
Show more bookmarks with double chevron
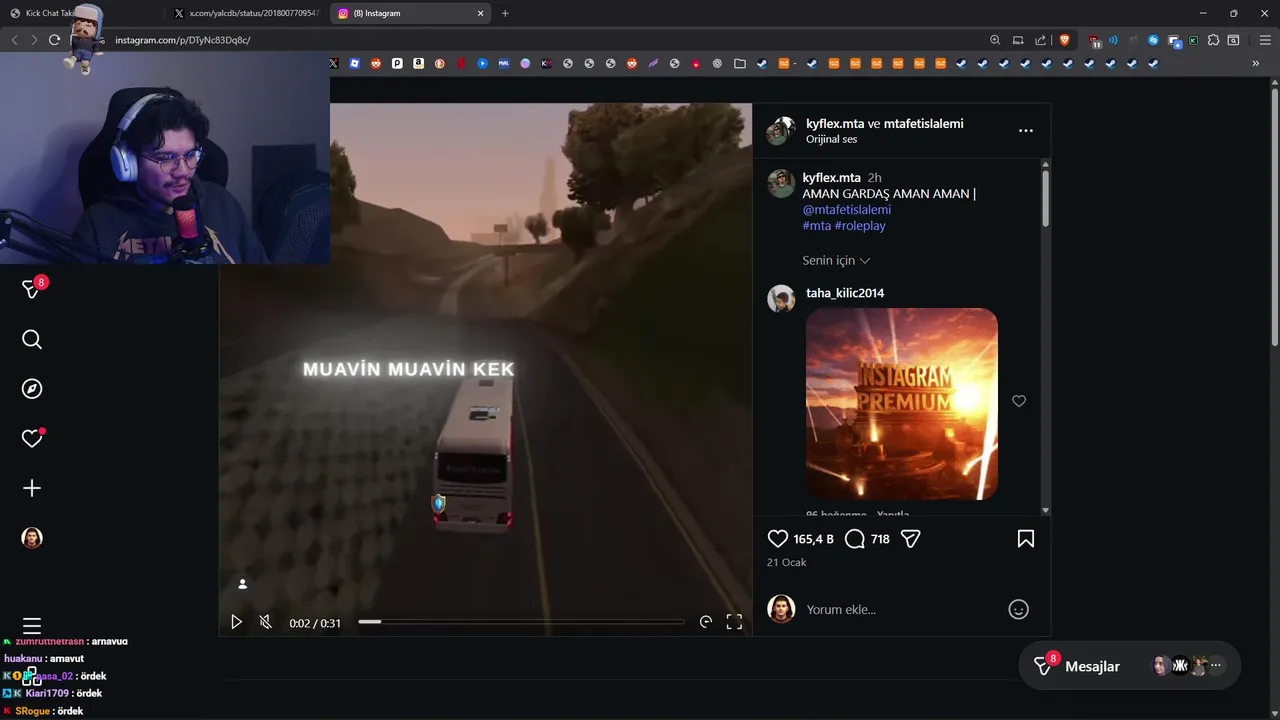click(1255, 63)
